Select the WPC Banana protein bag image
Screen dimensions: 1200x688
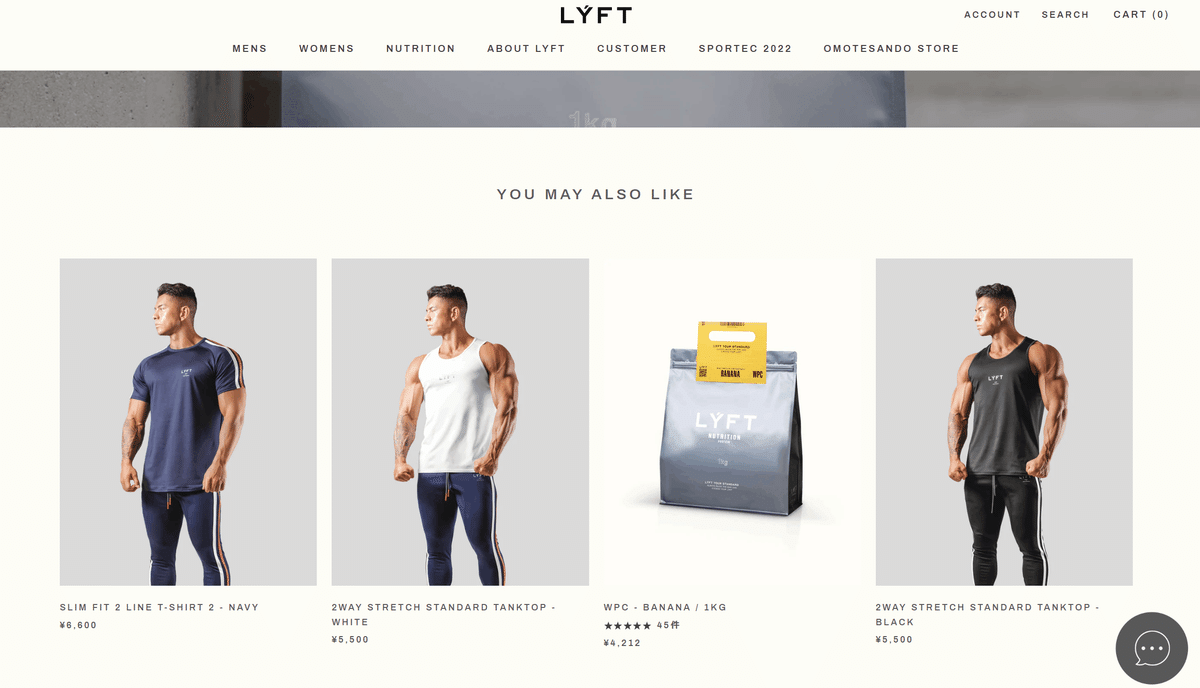pos(732,422)
